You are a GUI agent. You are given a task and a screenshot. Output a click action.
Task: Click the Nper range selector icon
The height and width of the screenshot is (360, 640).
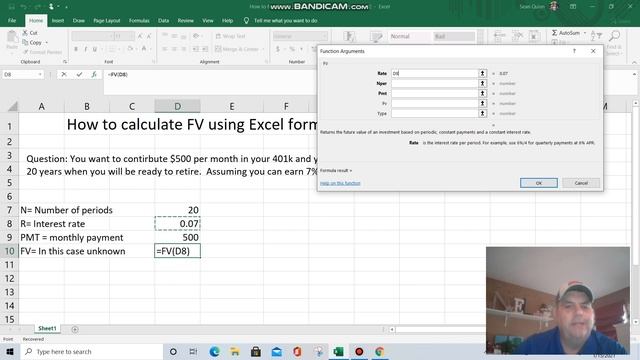(482, 83)
